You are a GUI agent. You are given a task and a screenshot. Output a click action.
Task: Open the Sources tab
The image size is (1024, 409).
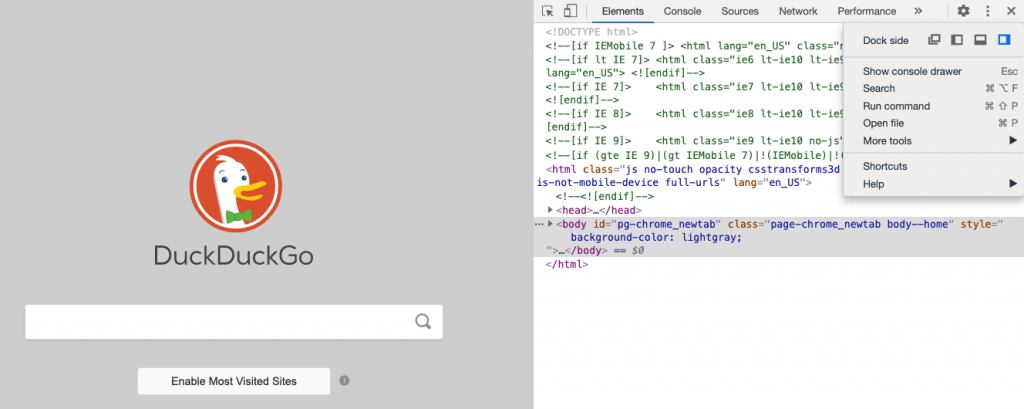[x=740, y=11]
